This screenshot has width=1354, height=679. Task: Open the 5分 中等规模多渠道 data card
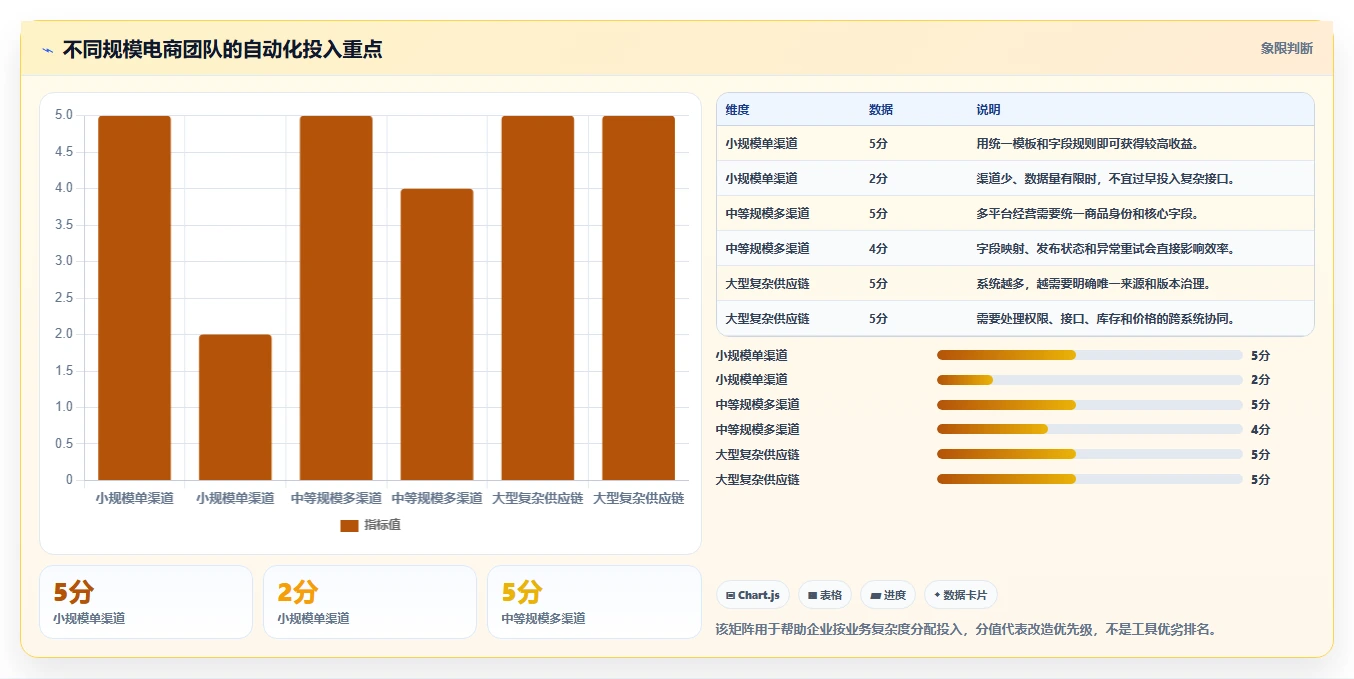[x=594, y=602]
